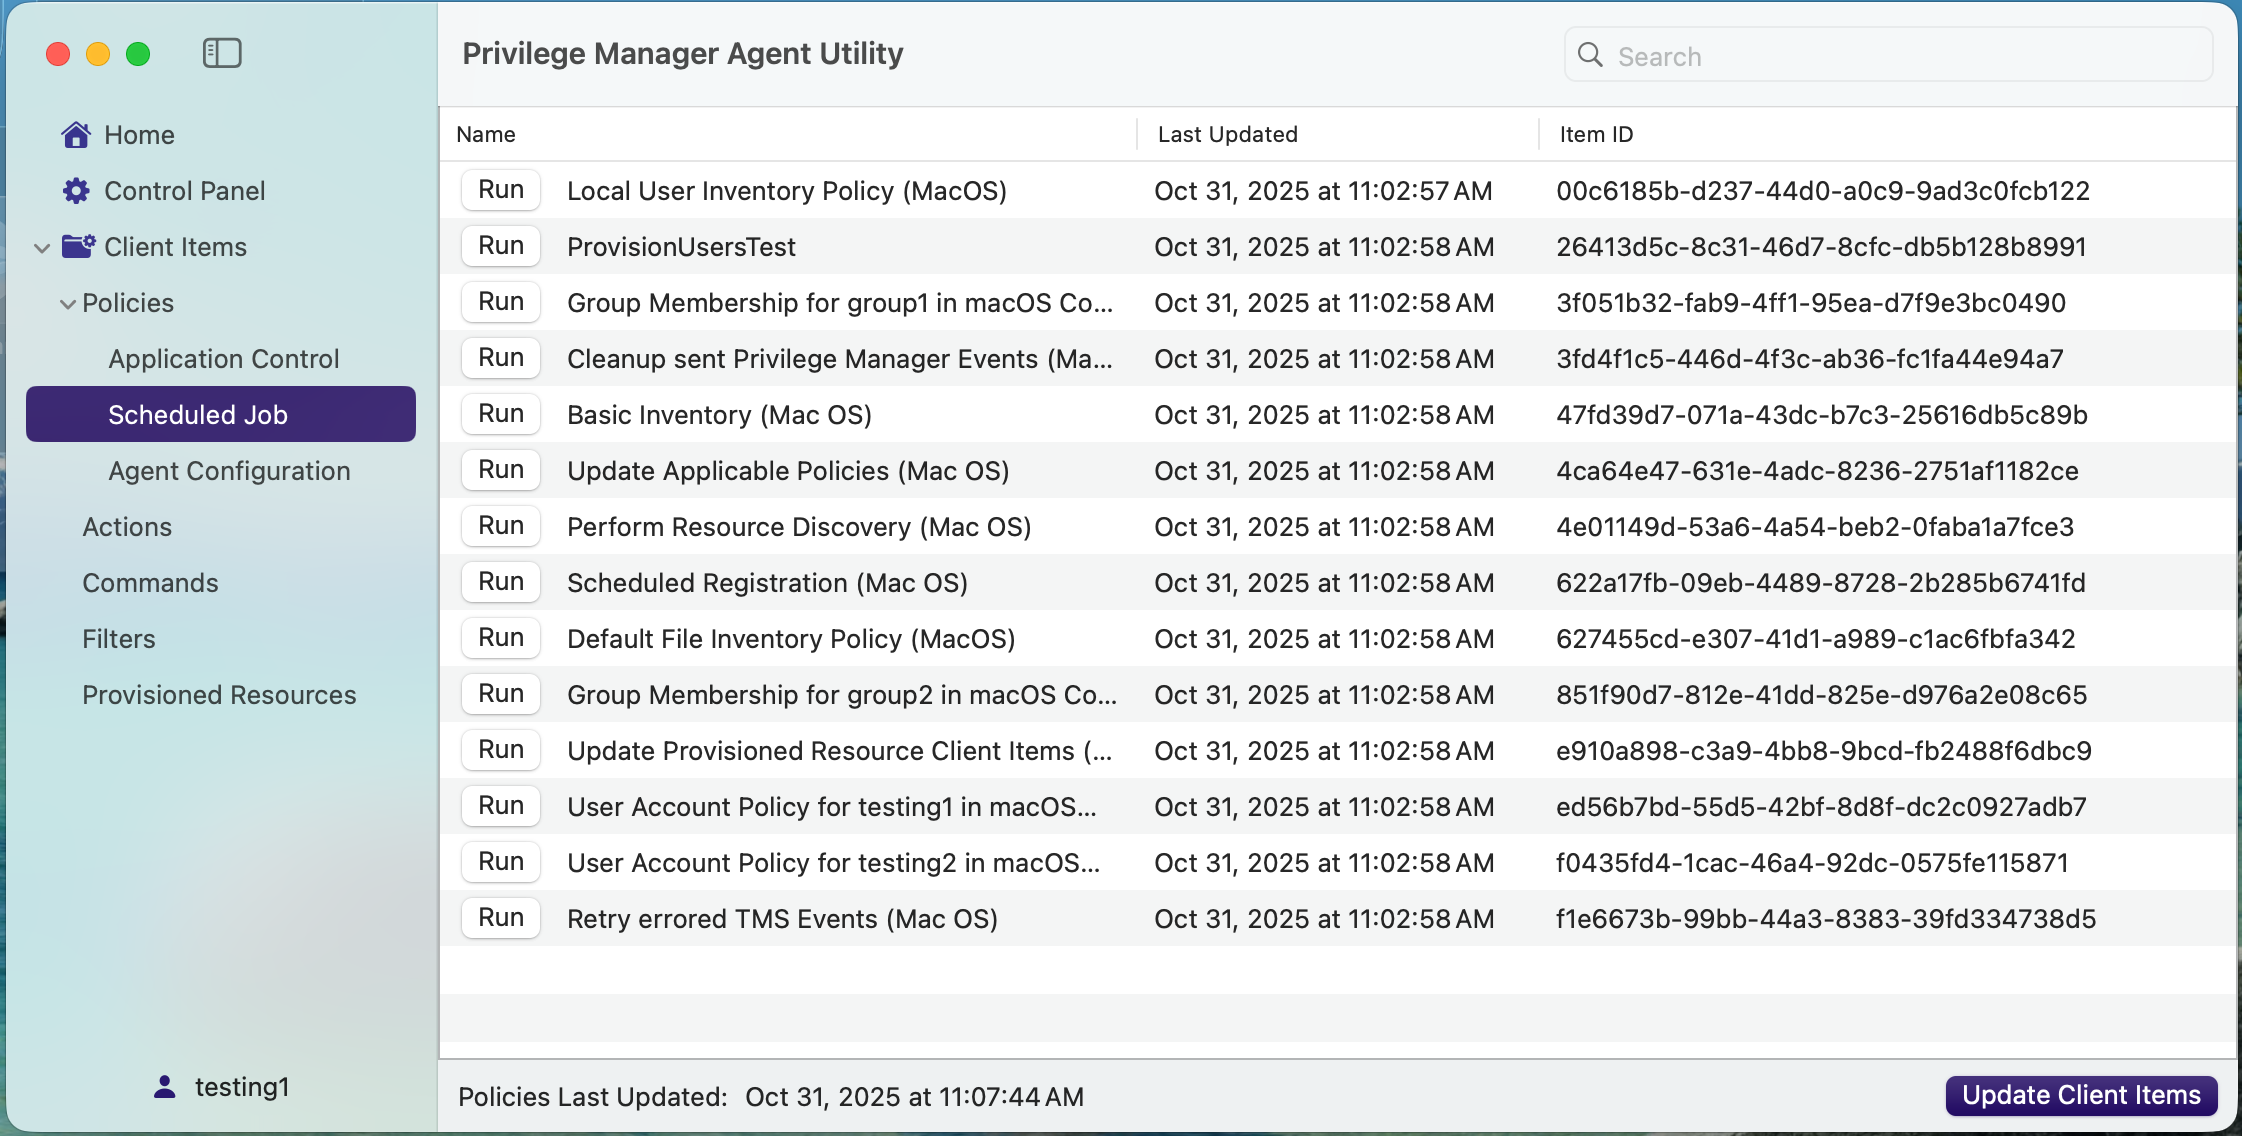Open the Actions section
Image resolution: width=2242 pixels, height=1136 pixels.
tap(127, 527)
